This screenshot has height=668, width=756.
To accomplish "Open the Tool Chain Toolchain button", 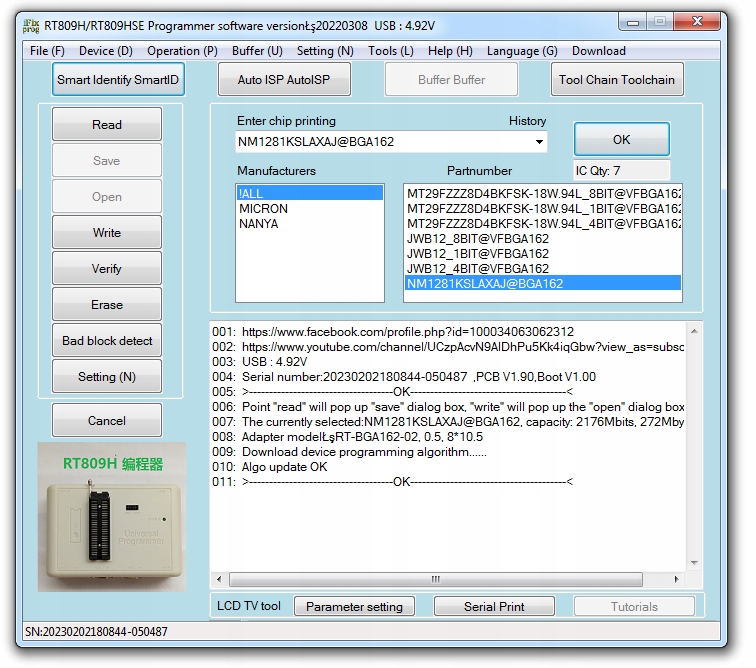I will [x=617, y=80].
